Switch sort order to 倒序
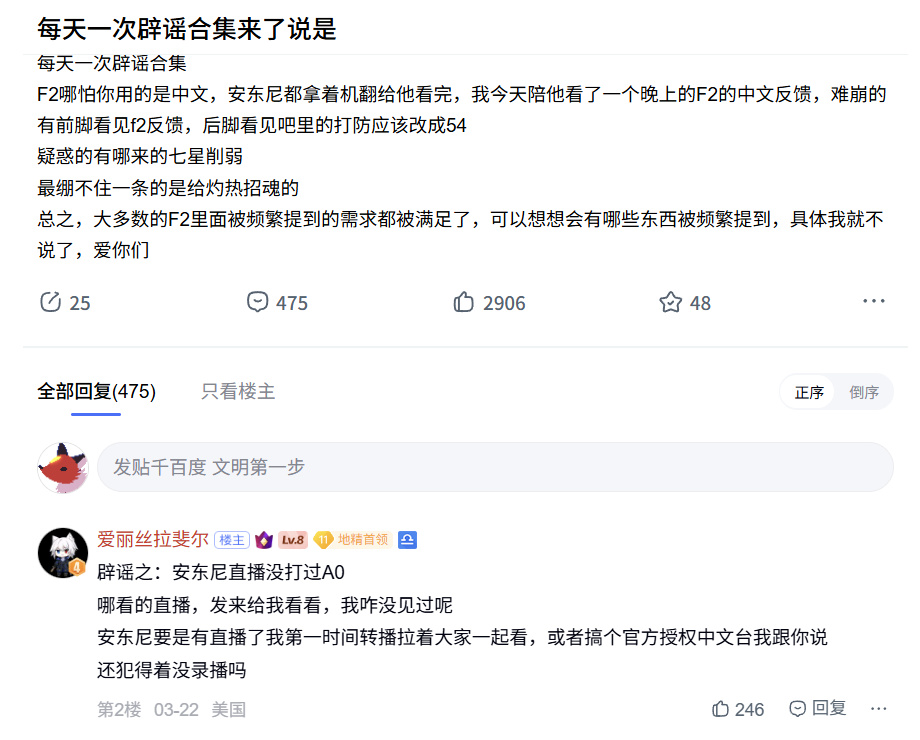The height and width of the screenshot is (740, 920). point(864,392)
